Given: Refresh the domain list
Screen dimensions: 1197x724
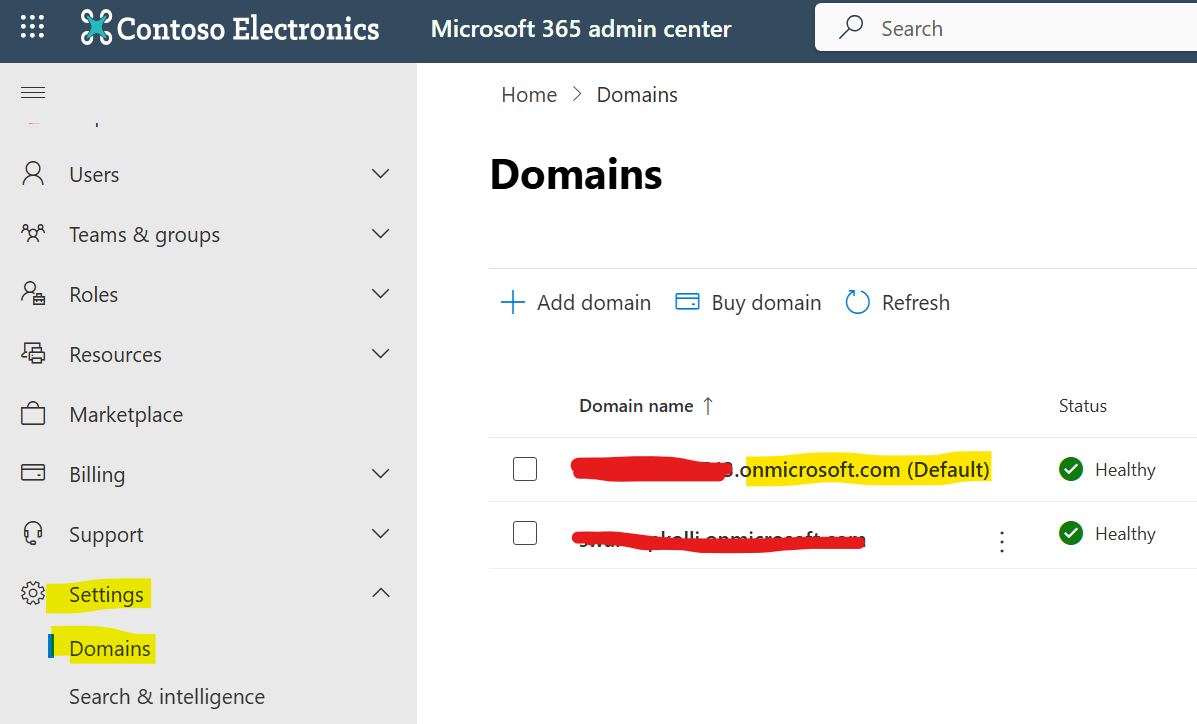Looking at the screenshot, I should (x=897, y=302).
